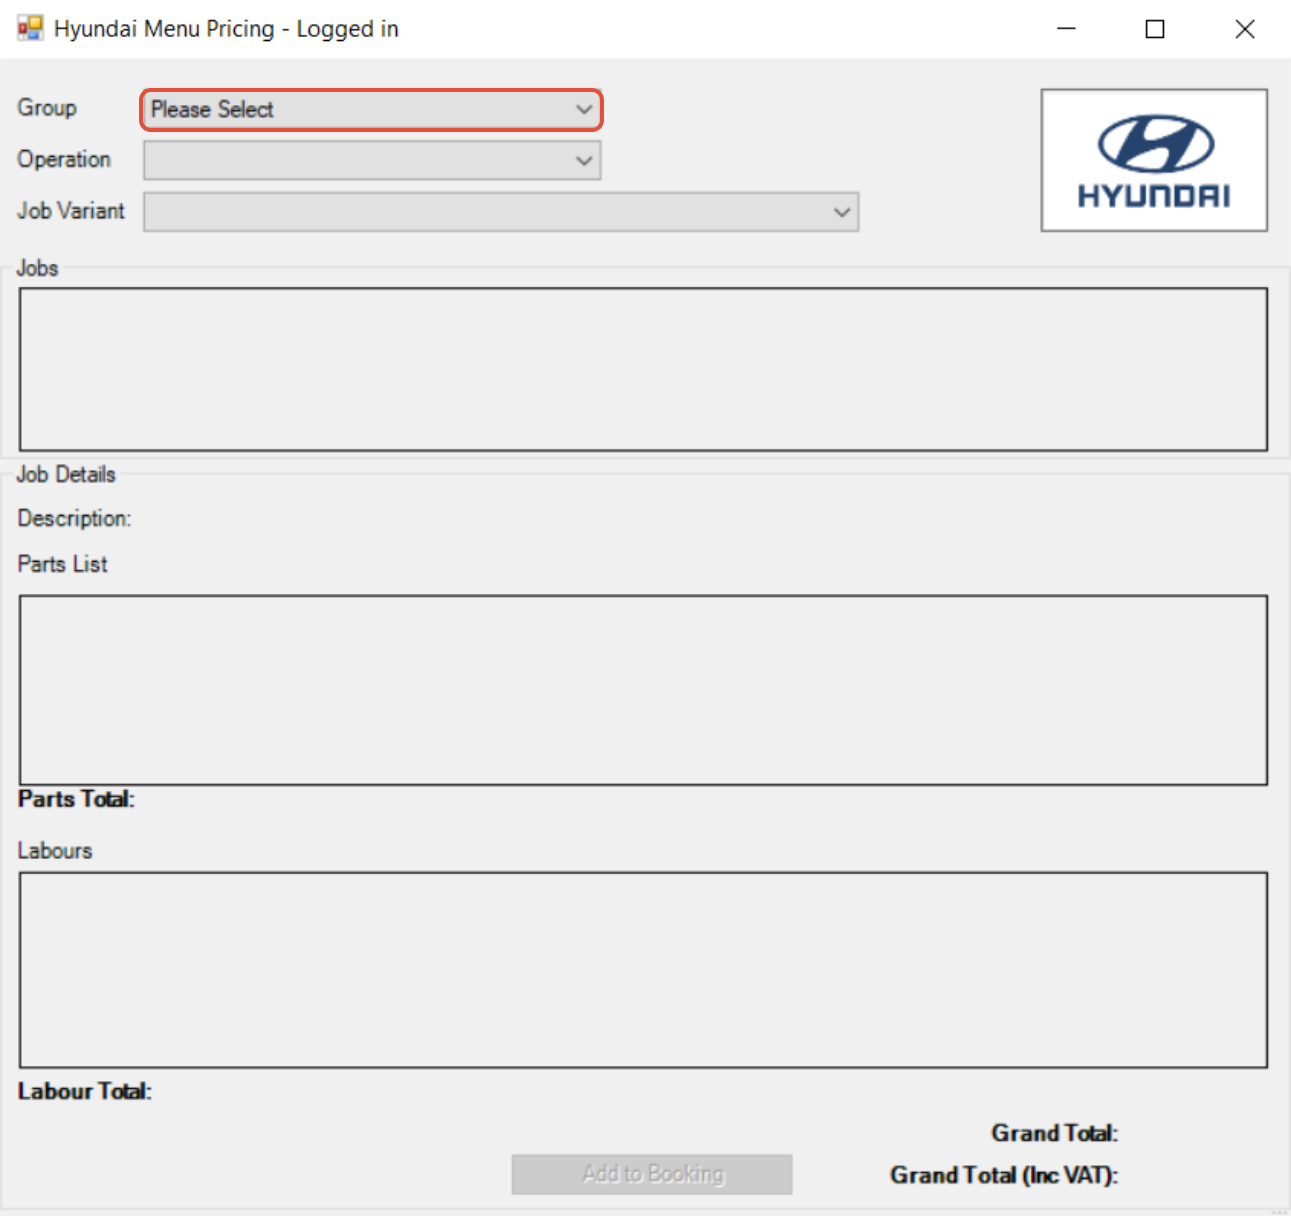Click the Grand Total: label
Image resolution: width=1291 pixels, height=1216 pixels.
coord(1055,1133)
